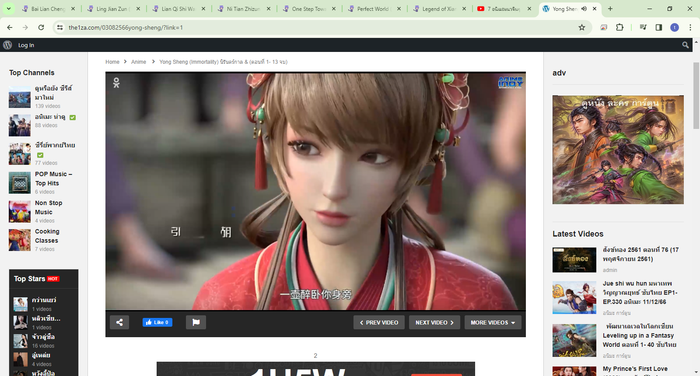Open the POP Music channel thumbnail

pyautogui.click(x=20, y=183)
